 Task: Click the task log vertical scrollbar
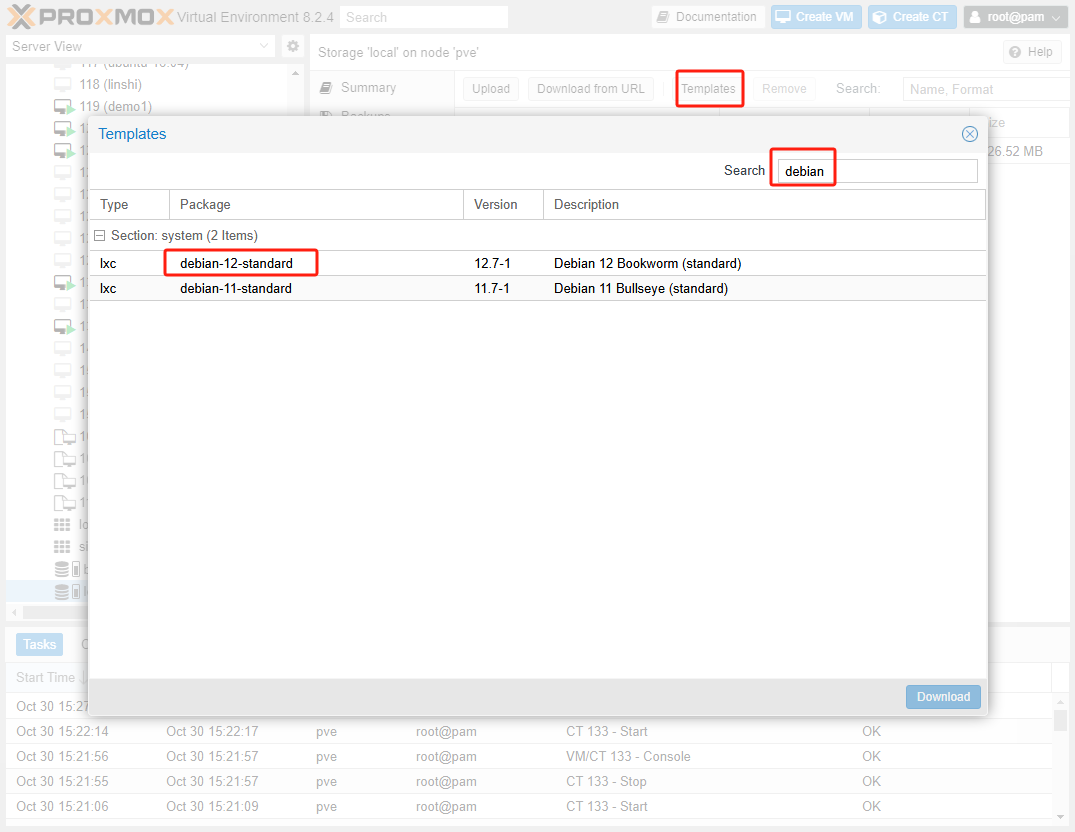[x=1060, y=720]
